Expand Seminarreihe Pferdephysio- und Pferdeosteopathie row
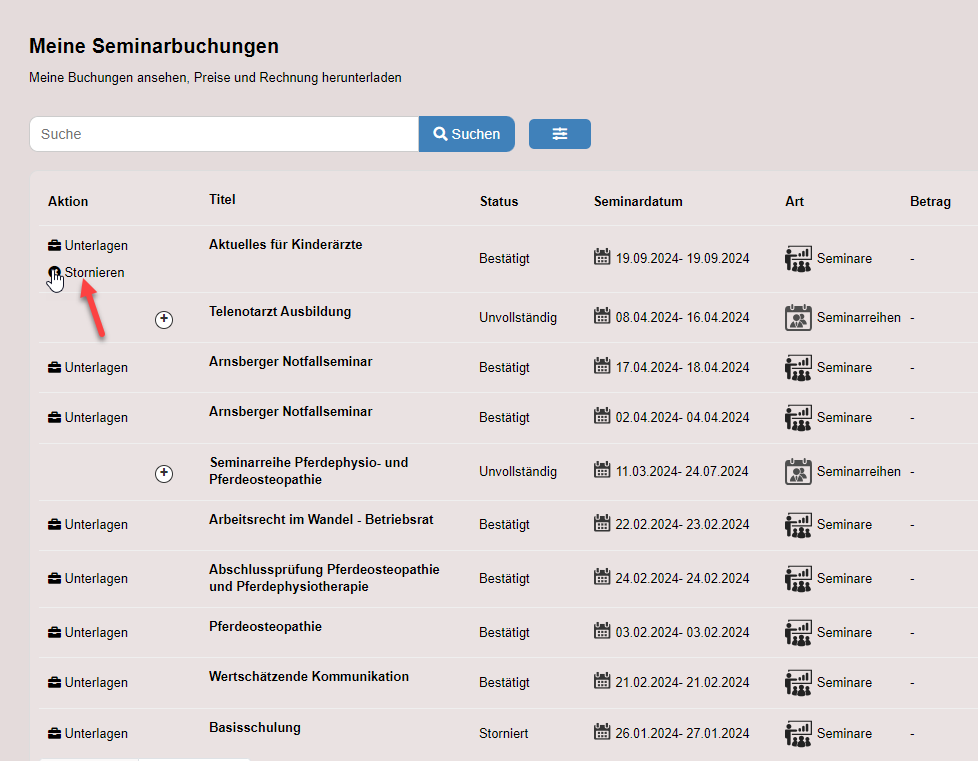This screenshot has width=978, height=761. tap(164, 474)
